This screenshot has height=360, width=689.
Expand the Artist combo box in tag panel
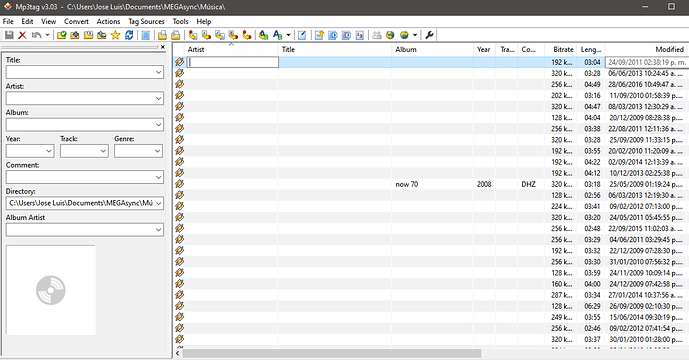tap(159, 98)
